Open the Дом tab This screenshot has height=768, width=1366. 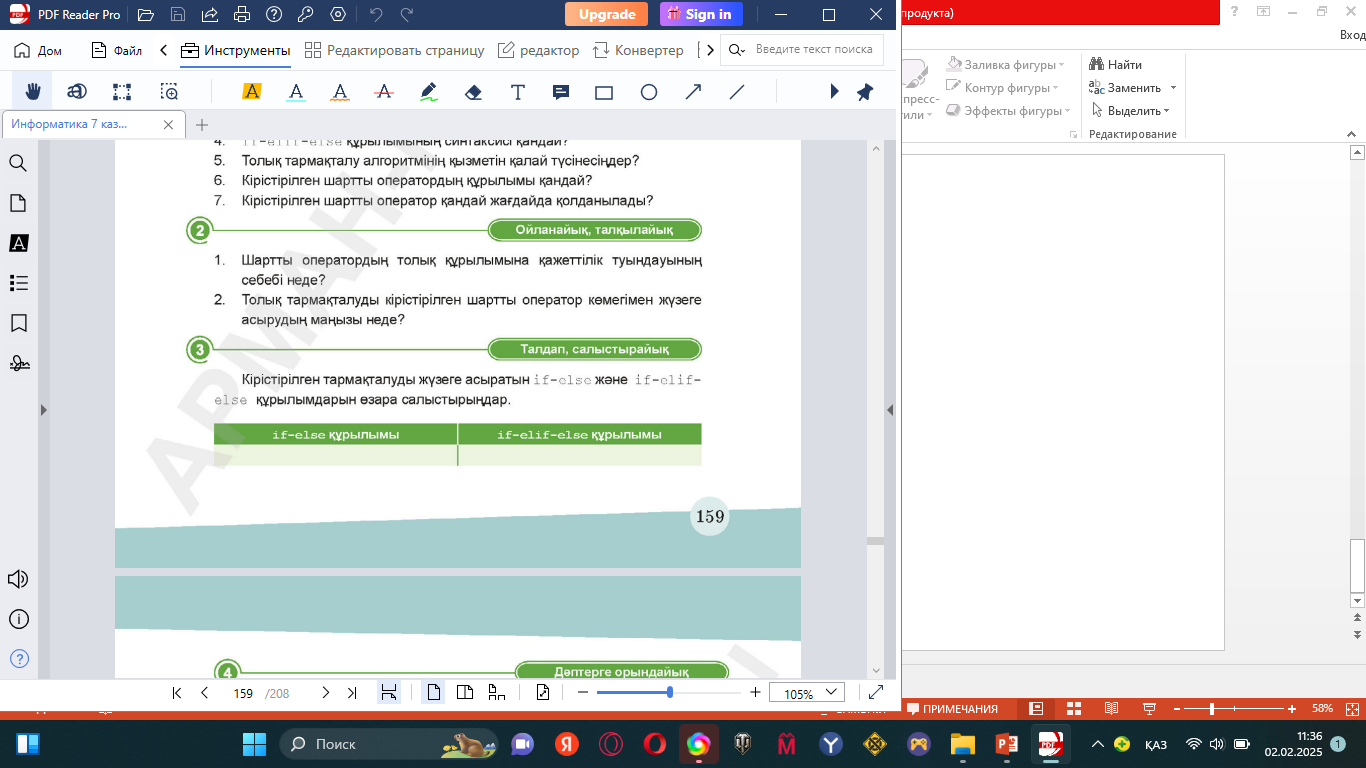(x=38, y=50)
